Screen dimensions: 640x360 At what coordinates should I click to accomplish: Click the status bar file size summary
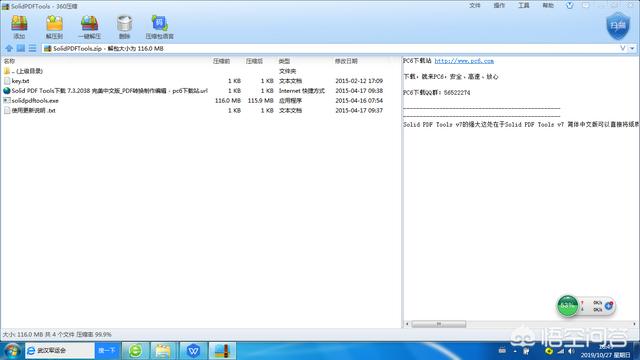coord(57,334)
